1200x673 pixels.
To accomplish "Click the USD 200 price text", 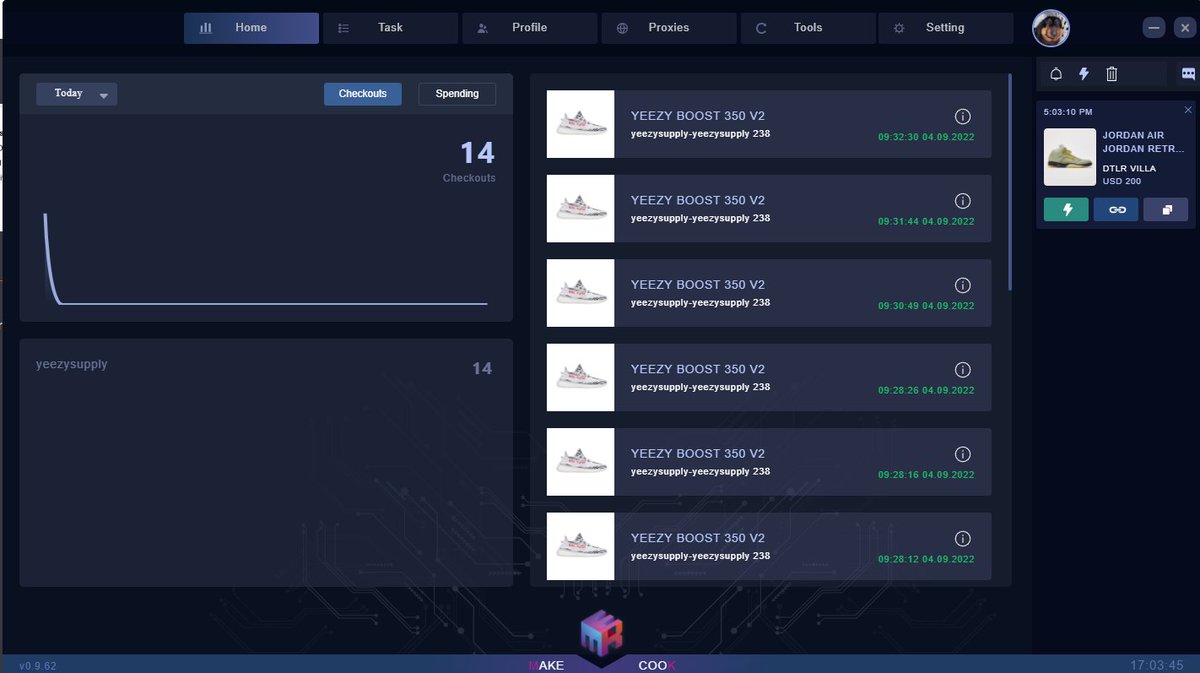I will (x=1121, y=181).
